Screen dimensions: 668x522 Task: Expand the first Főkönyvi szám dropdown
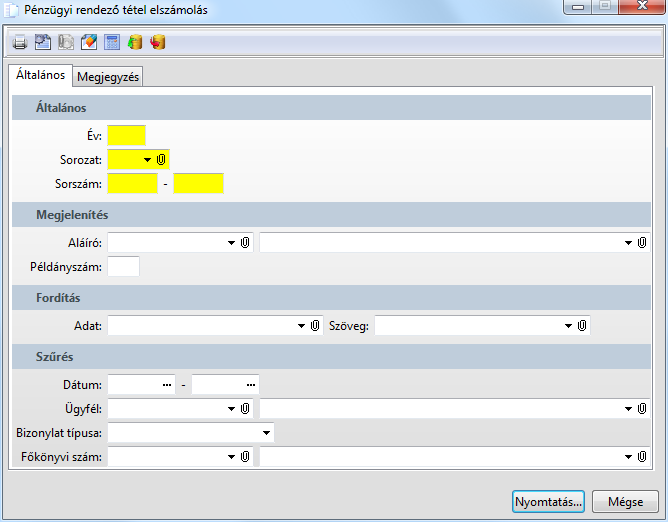point(231,457)
